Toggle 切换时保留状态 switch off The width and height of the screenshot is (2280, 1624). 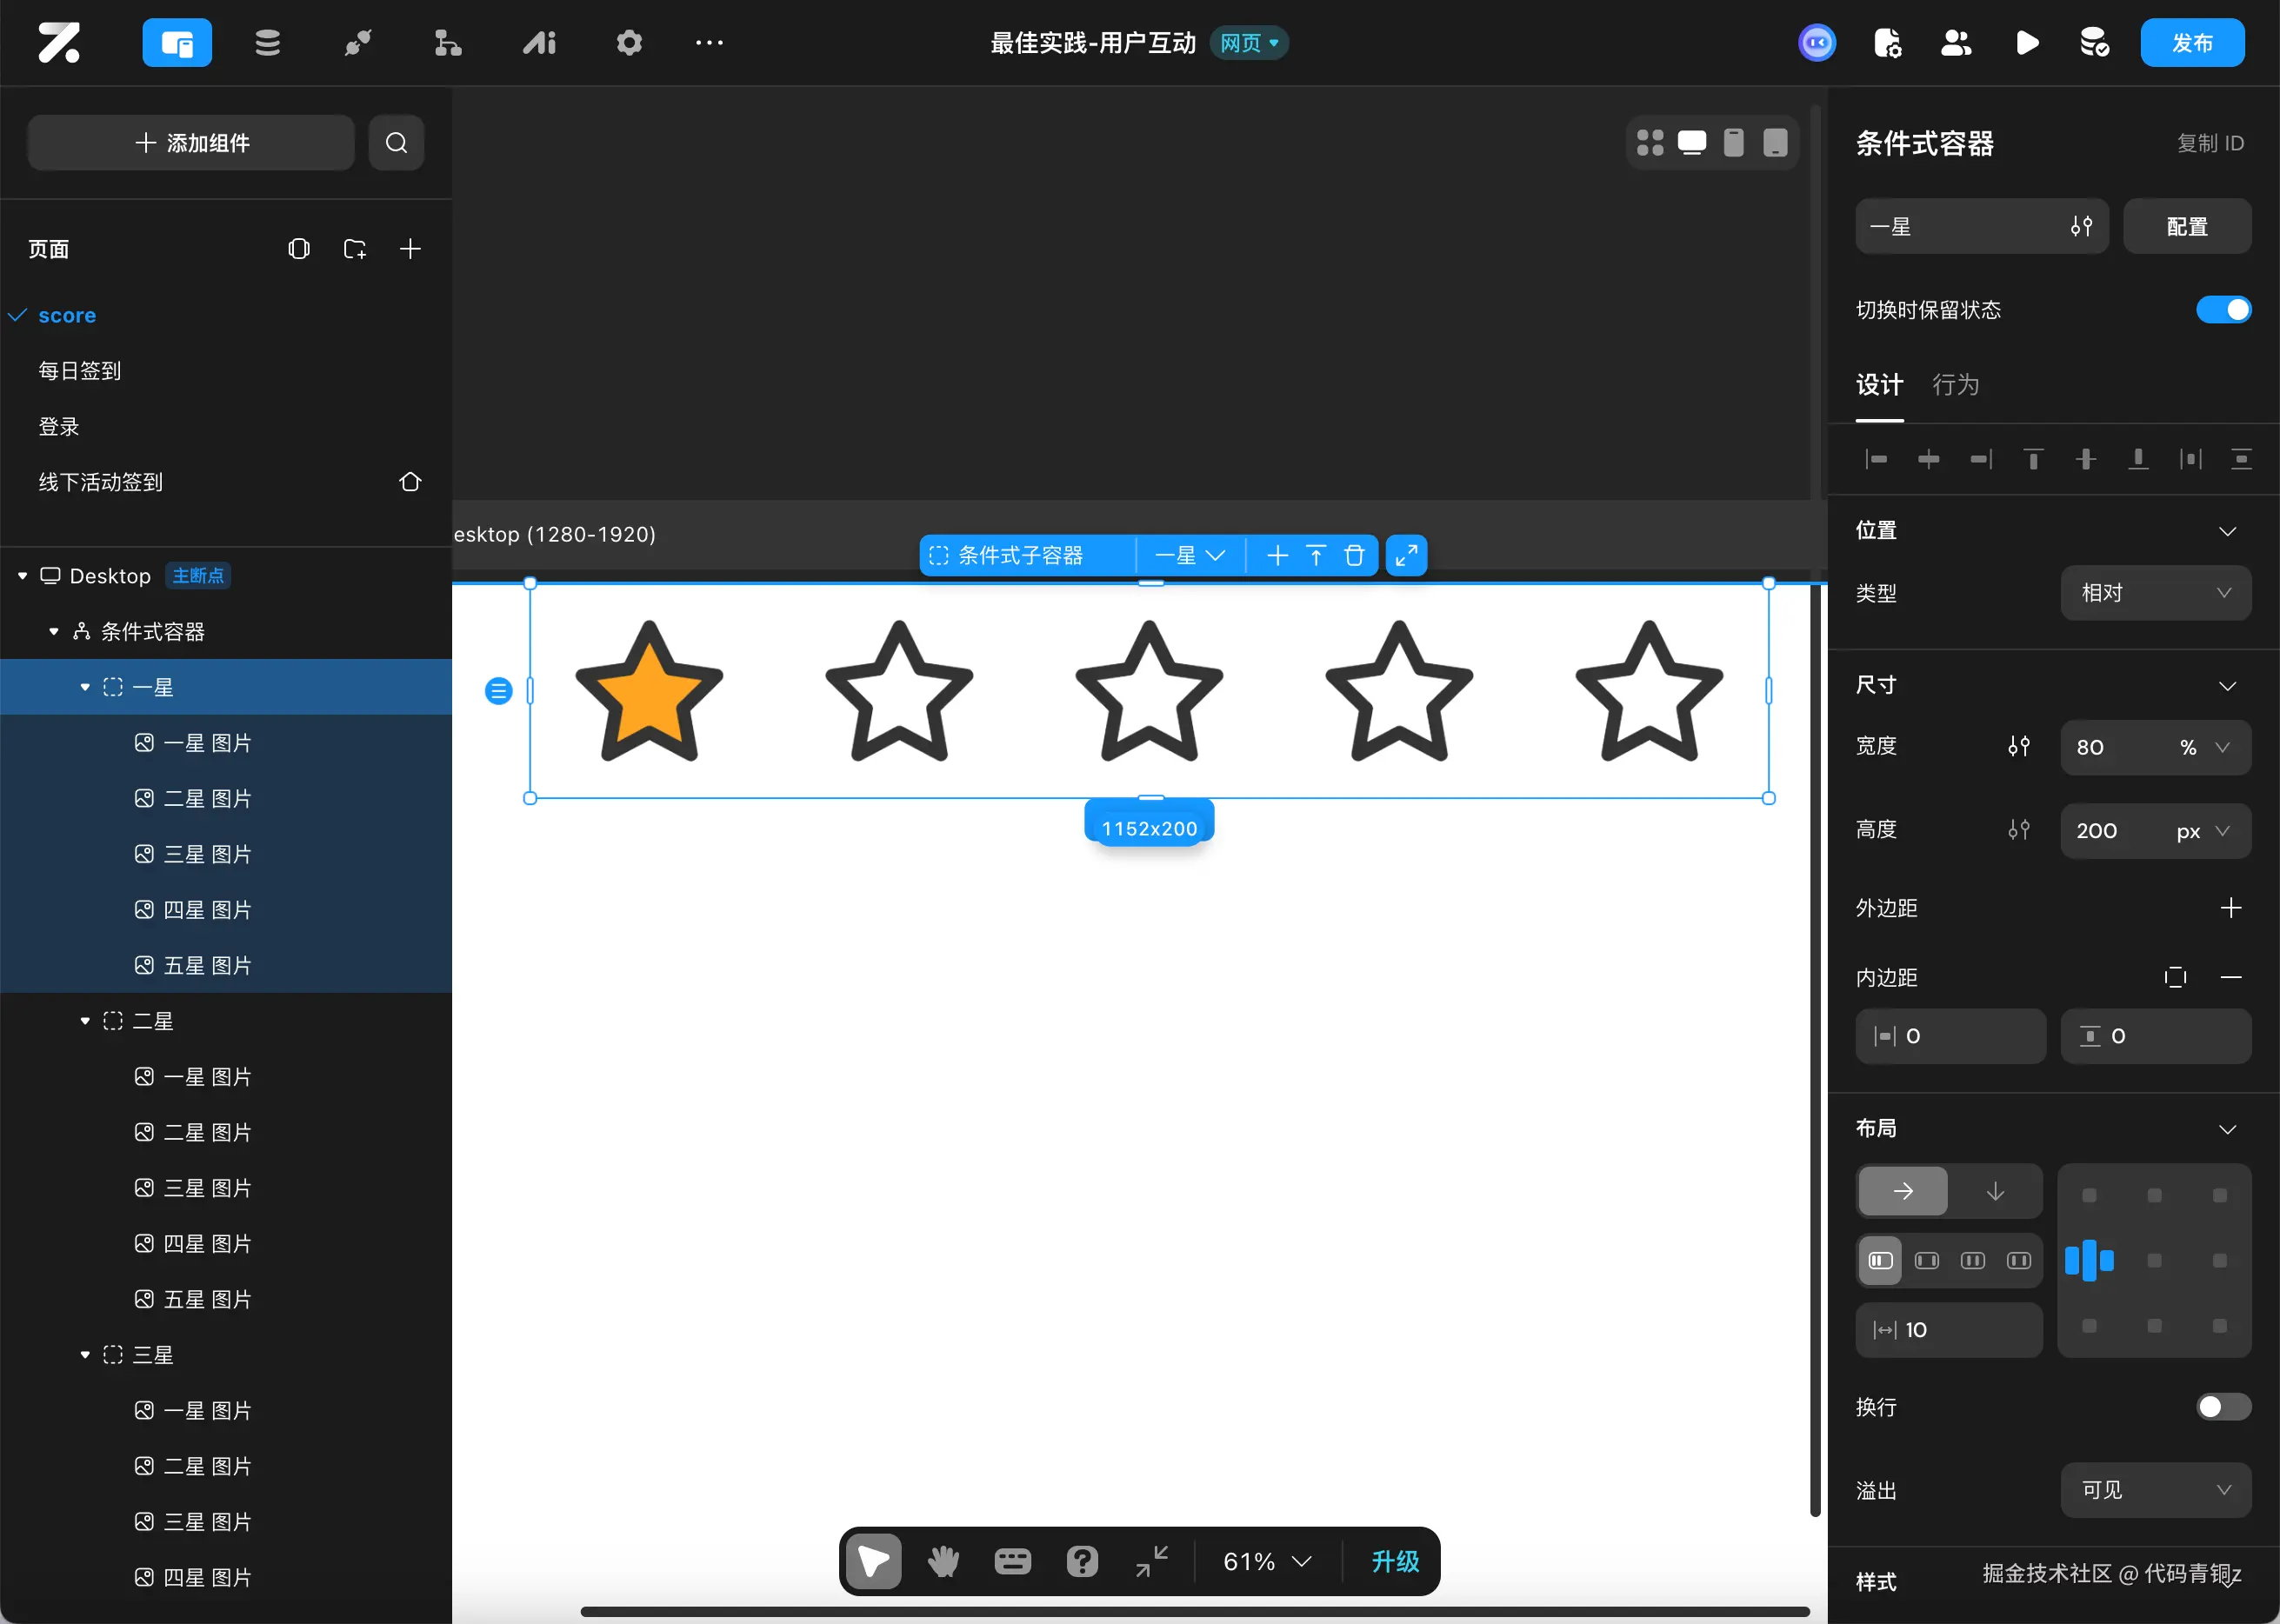2223,310
